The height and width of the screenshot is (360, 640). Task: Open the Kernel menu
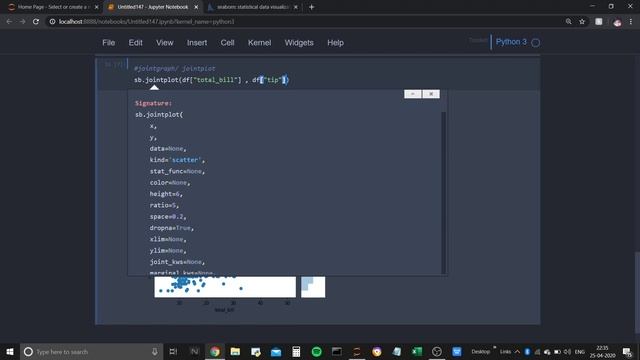coord(260,42)
